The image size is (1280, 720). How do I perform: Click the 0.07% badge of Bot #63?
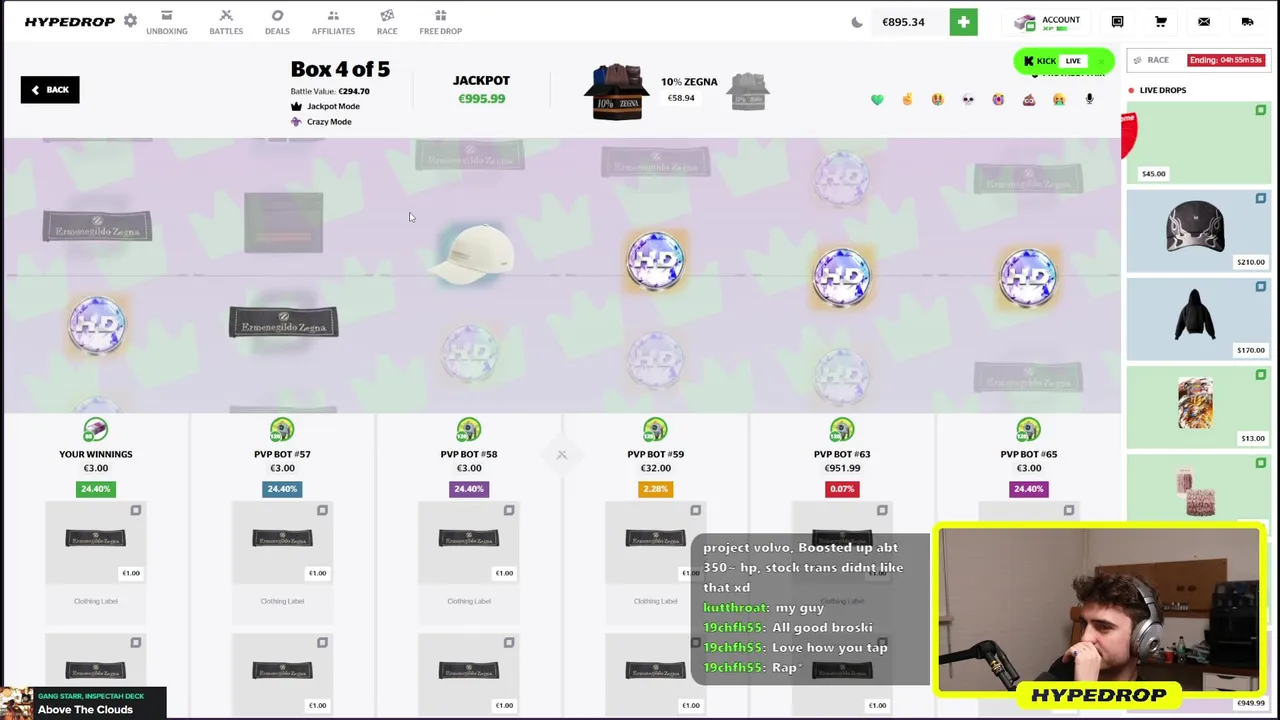coord(842,489)
